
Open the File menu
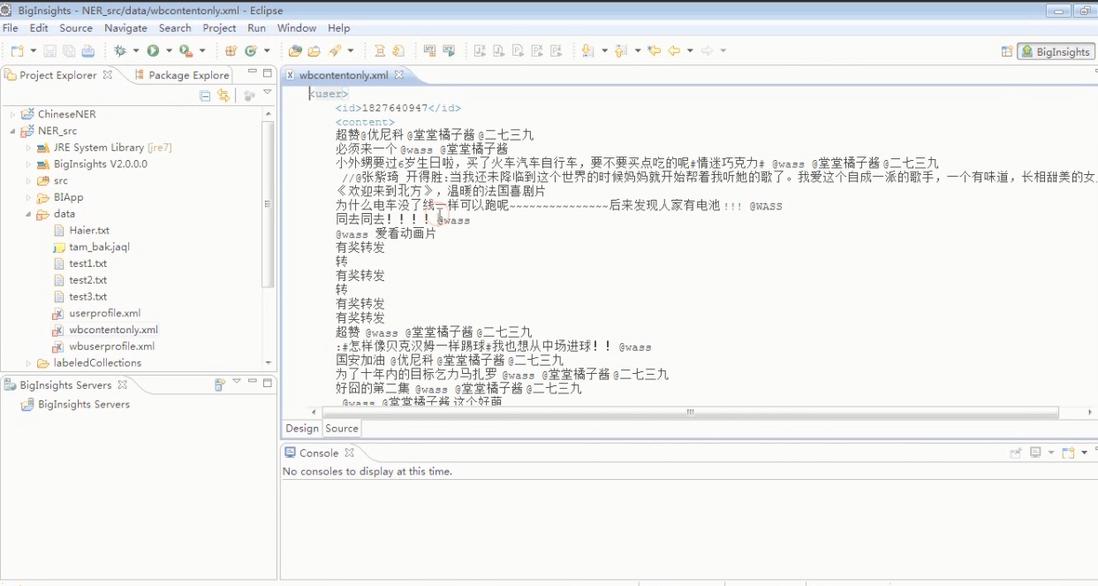[11, 28]
